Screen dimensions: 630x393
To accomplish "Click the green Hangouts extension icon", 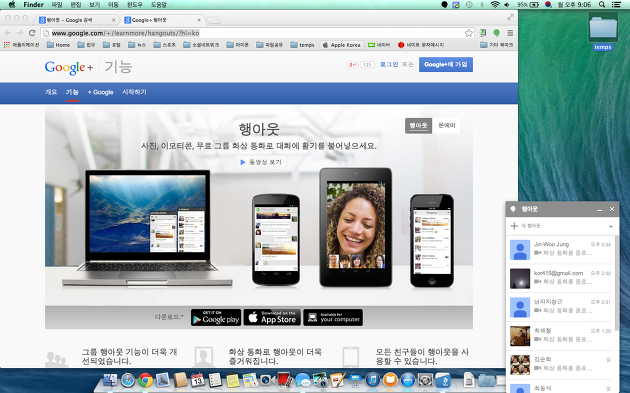I will [497, 33].
